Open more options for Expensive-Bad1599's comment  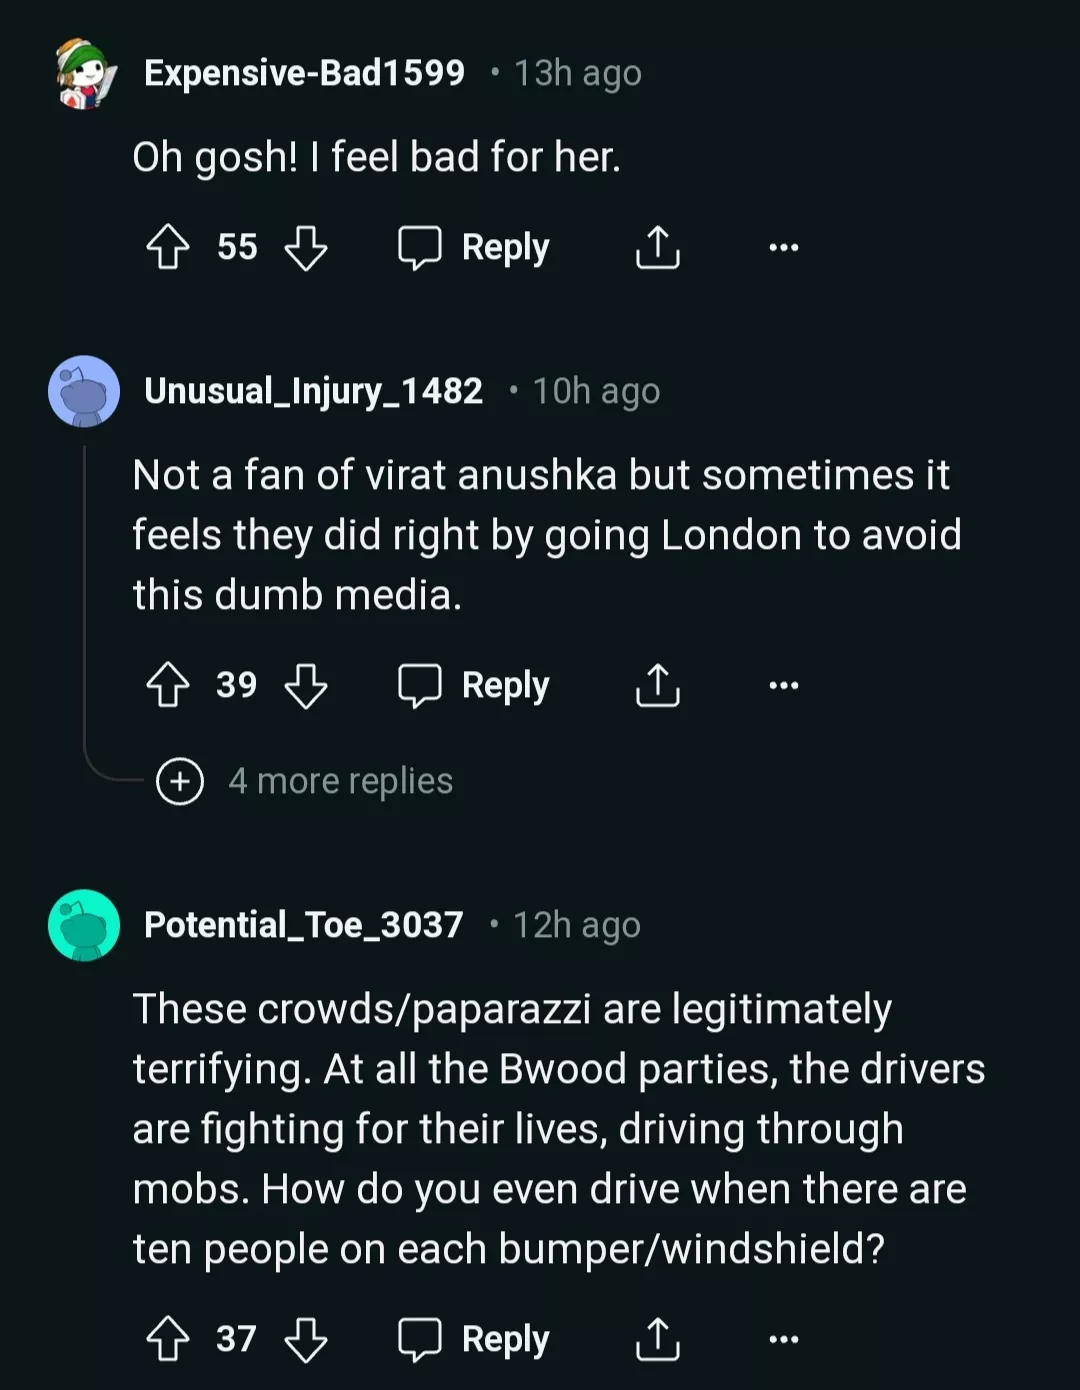[x=784, y=247]
